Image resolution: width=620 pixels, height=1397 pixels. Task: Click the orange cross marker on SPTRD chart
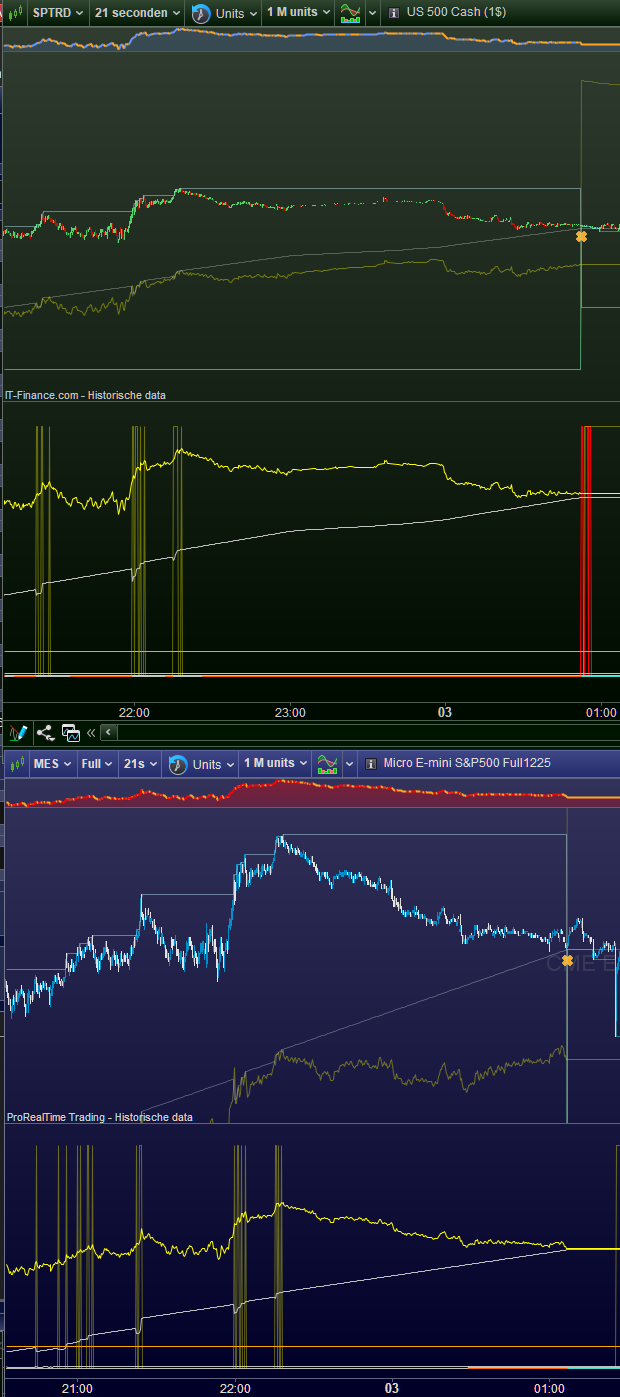point(581,236)
